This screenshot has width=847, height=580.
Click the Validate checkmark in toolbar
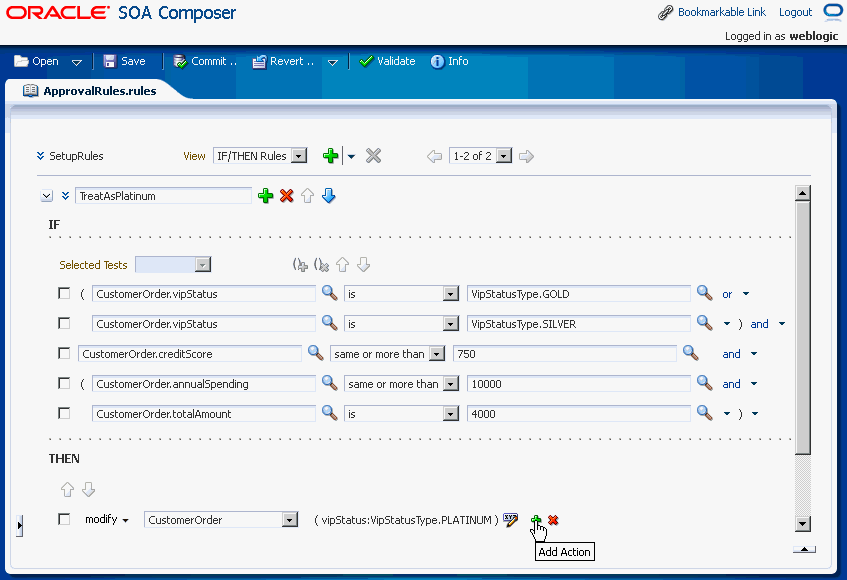pyautogui.click(x=387, y=61)
